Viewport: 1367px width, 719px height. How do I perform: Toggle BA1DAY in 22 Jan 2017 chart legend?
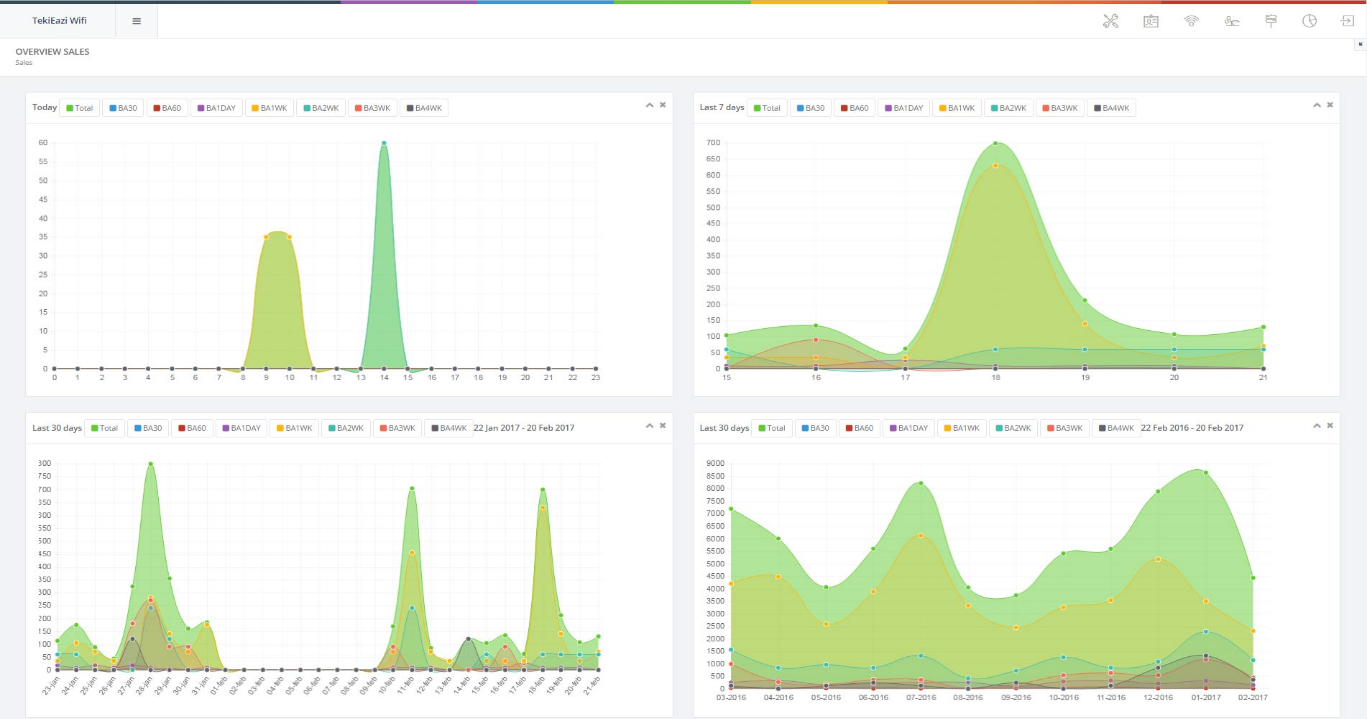[x=241, y=428]
